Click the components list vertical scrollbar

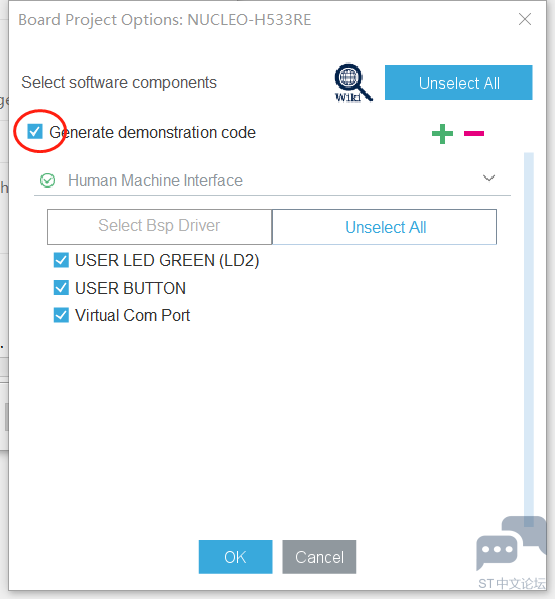pyautogui.click(x=529, y=339)
